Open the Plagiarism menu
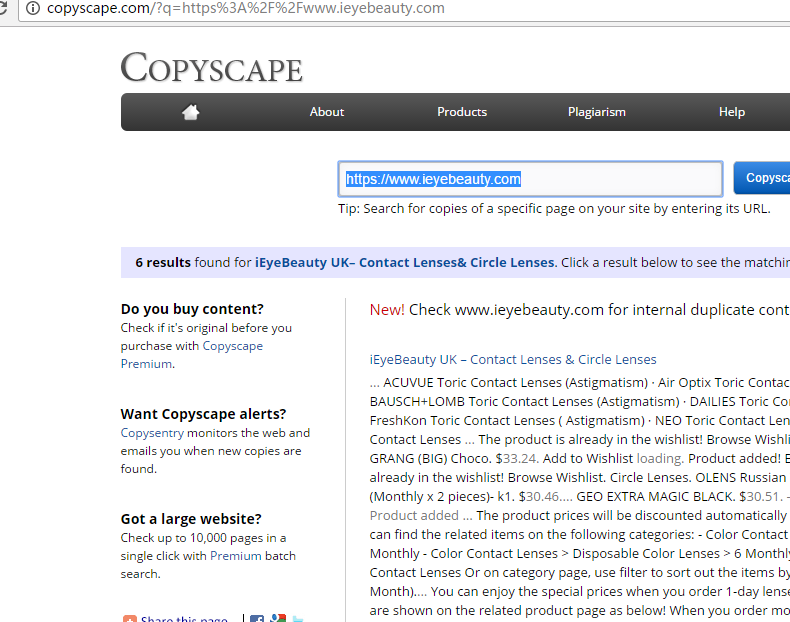Image resolution: width=790 pixels, height=622 pixels. pos(597,112)
